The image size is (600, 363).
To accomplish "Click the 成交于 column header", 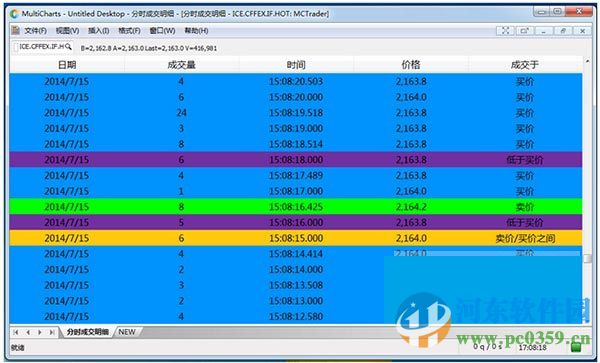I will pyautogui.click(x=525, y=65).
